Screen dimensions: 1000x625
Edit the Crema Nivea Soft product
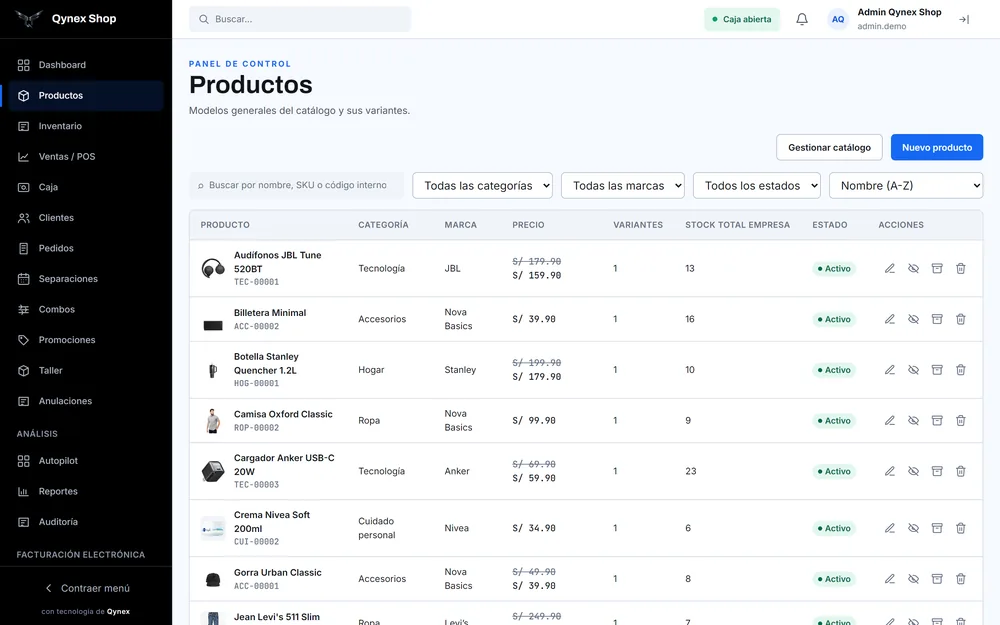point(890,528)
